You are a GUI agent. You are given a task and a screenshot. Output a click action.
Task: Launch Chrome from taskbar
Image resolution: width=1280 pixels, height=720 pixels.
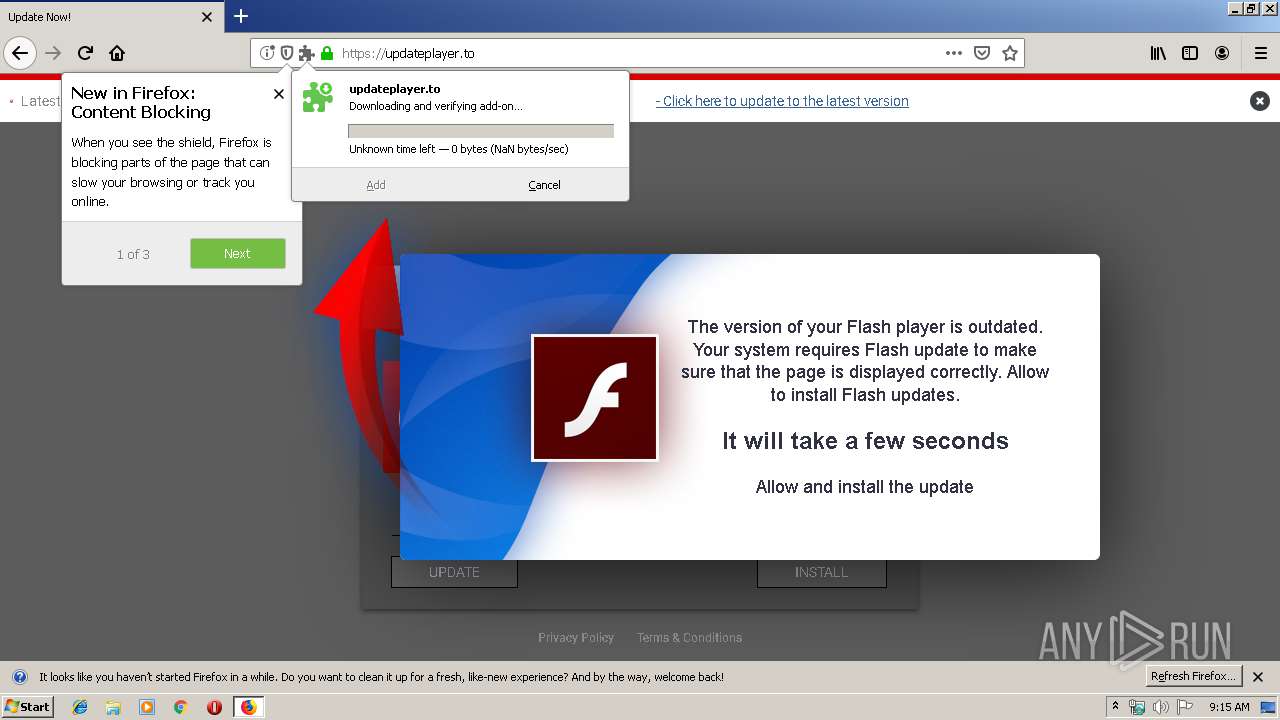(181, 707)
